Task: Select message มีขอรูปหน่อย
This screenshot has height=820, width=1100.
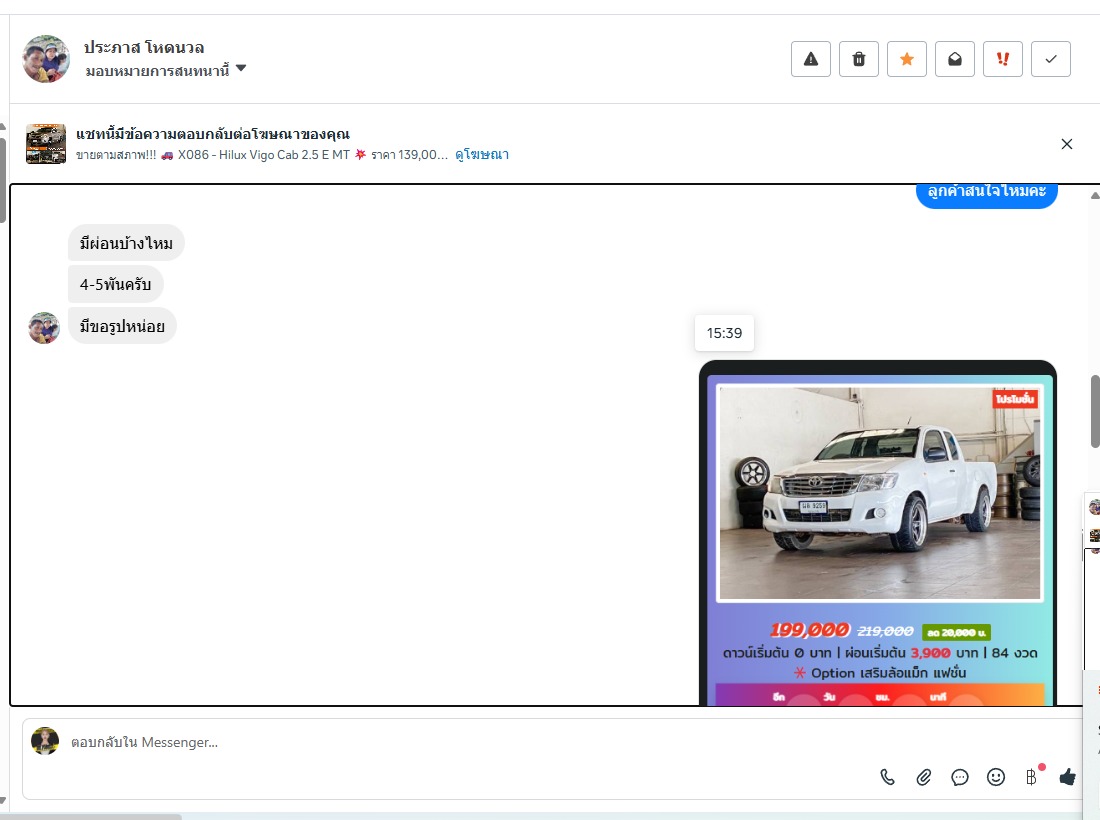Action: (x=122, y=326)
